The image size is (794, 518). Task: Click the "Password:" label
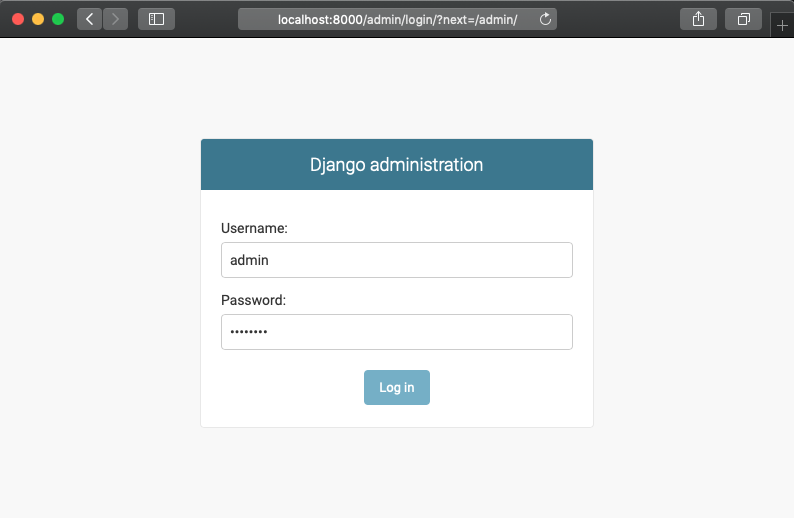click(253, 300)
